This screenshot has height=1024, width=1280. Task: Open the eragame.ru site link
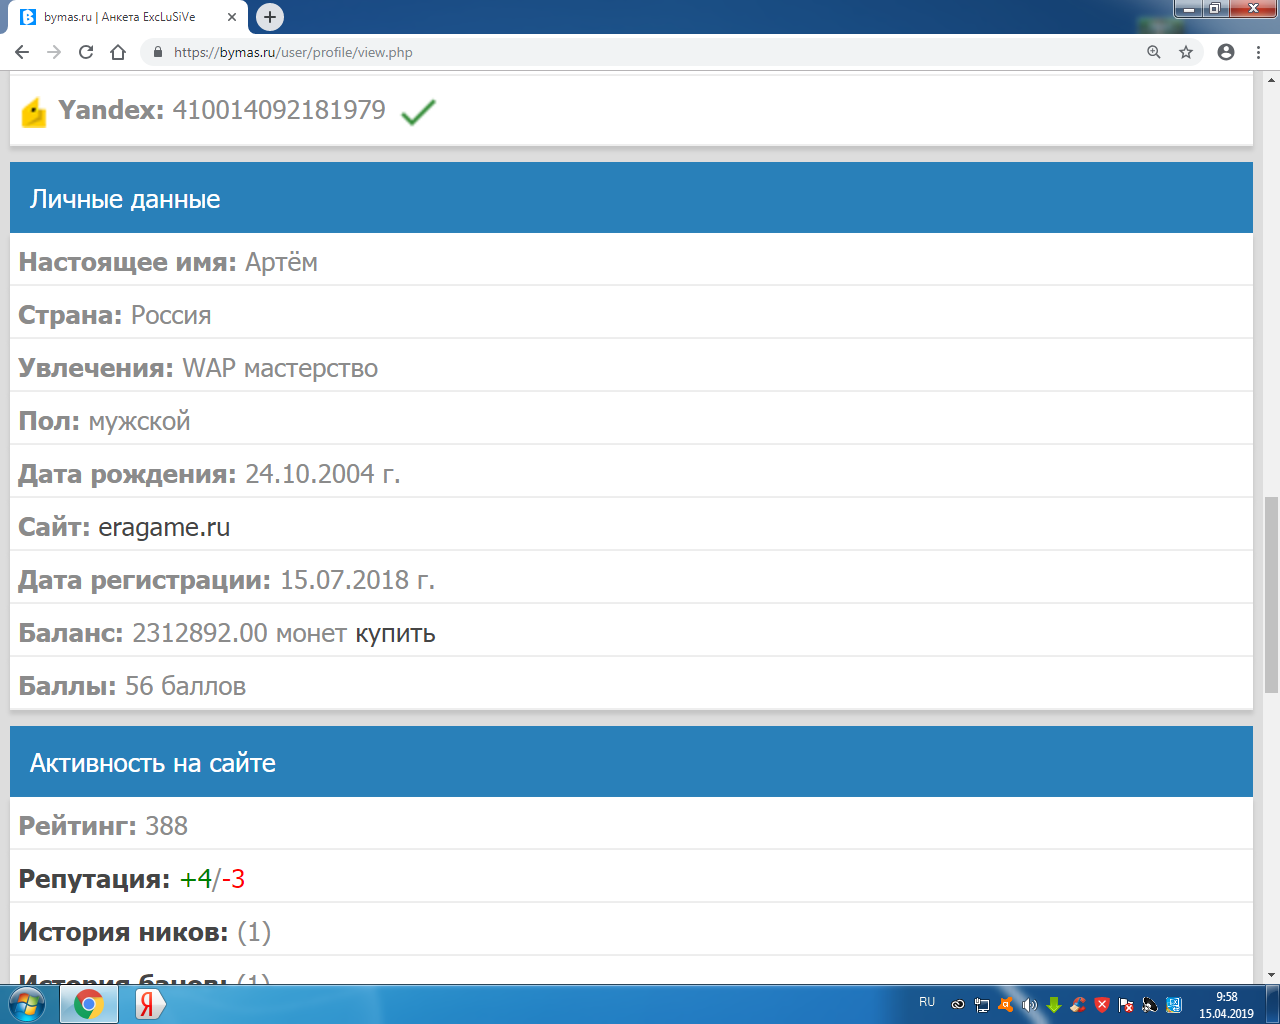[x=164, y=527]
